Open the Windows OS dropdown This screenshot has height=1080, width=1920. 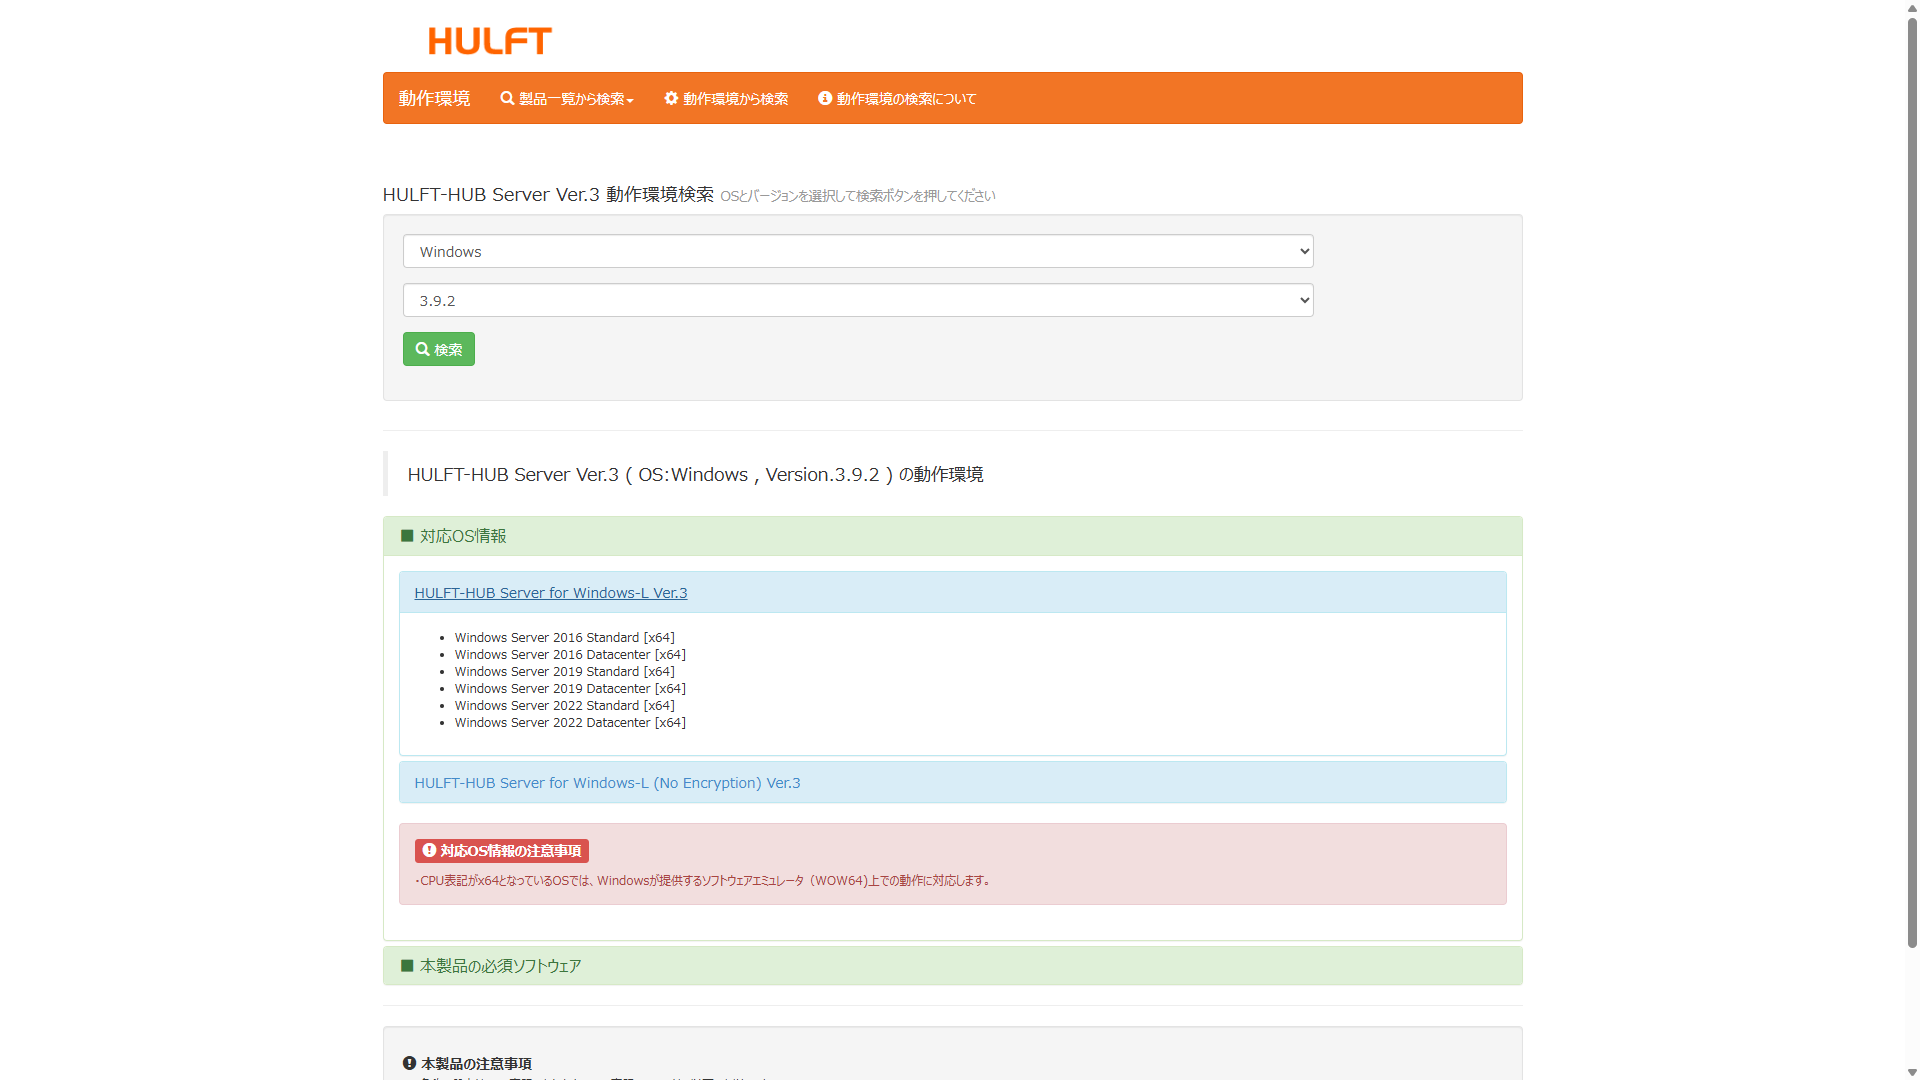coord(857,251)
